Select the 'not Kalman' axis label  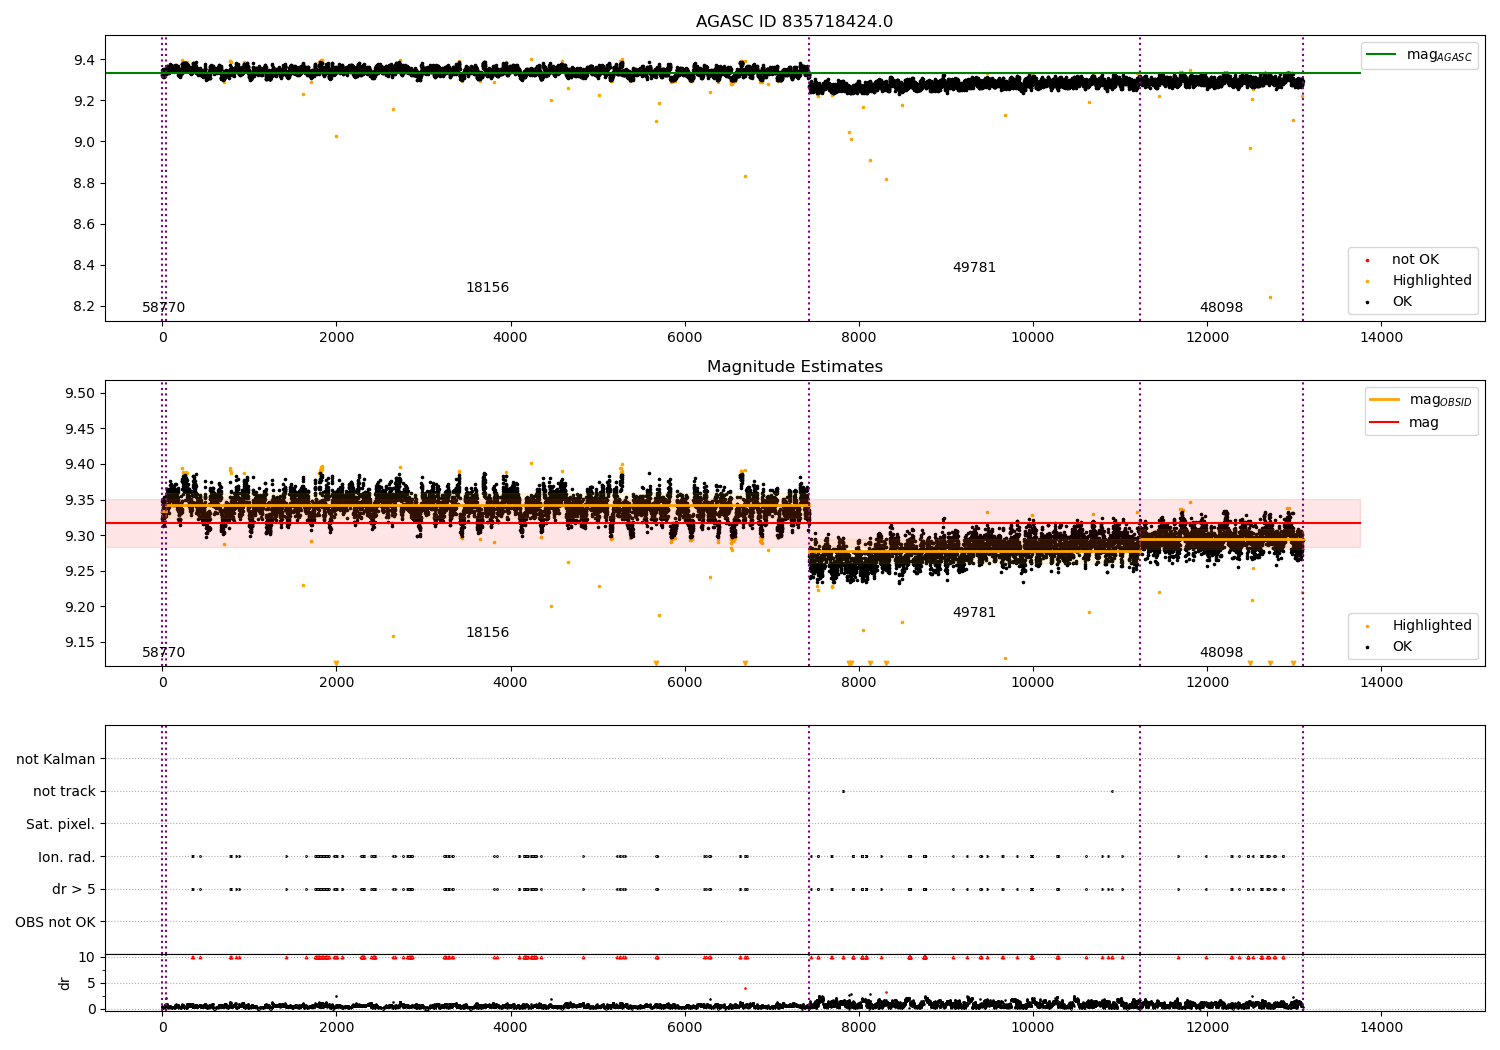56,760
